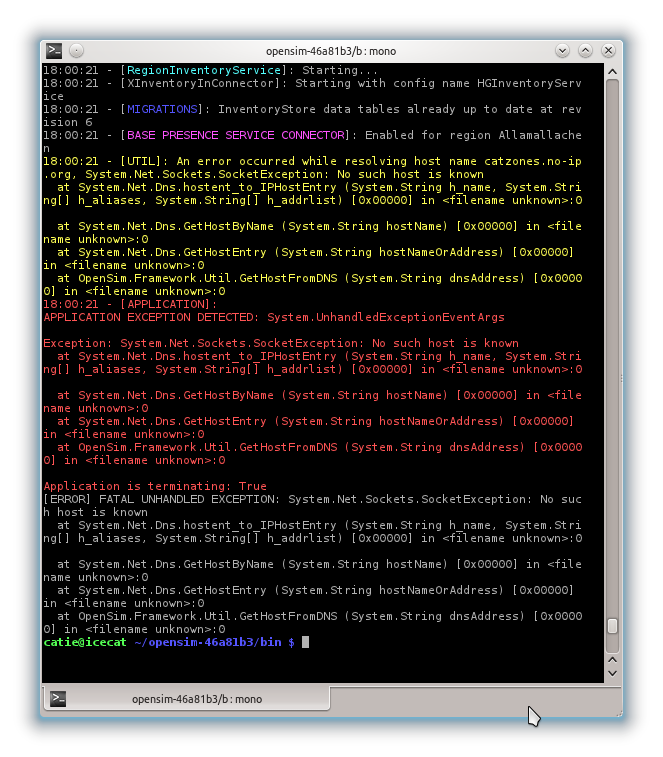Click the terminal icon in the bottom tab
This screenshot has width=663, height=757.
[x=58, y=699]
